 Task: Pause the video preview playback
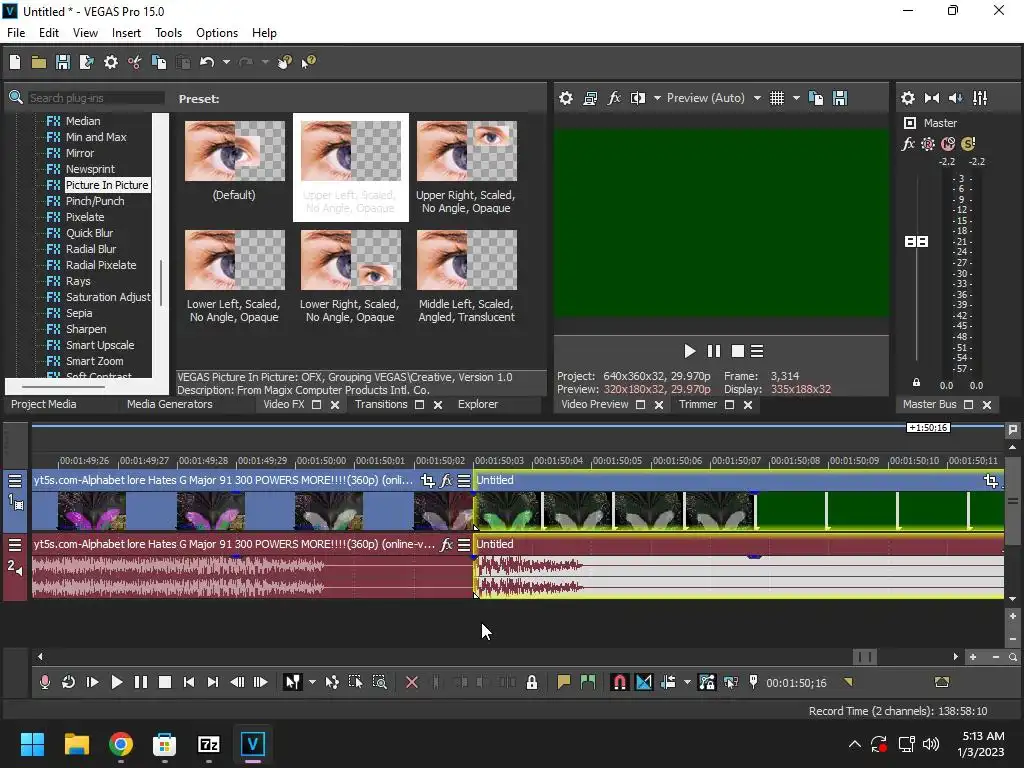point(714,351)
